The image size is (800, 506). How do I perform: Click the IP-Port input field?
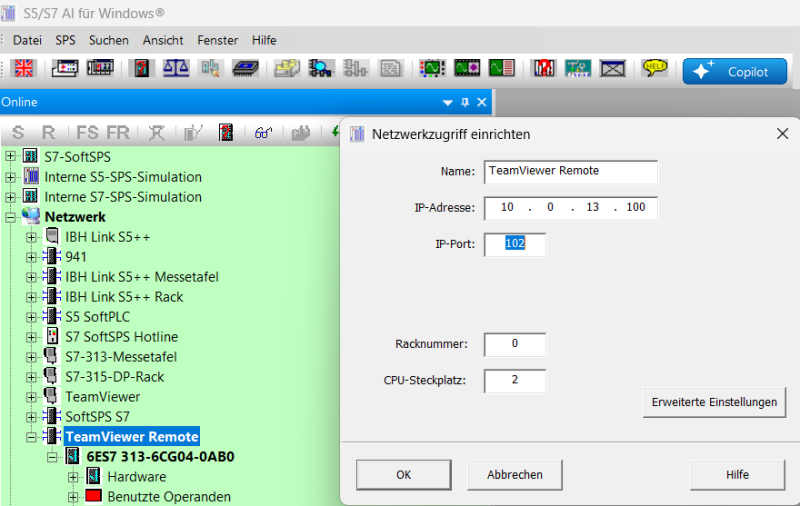(x=515, y=244)
